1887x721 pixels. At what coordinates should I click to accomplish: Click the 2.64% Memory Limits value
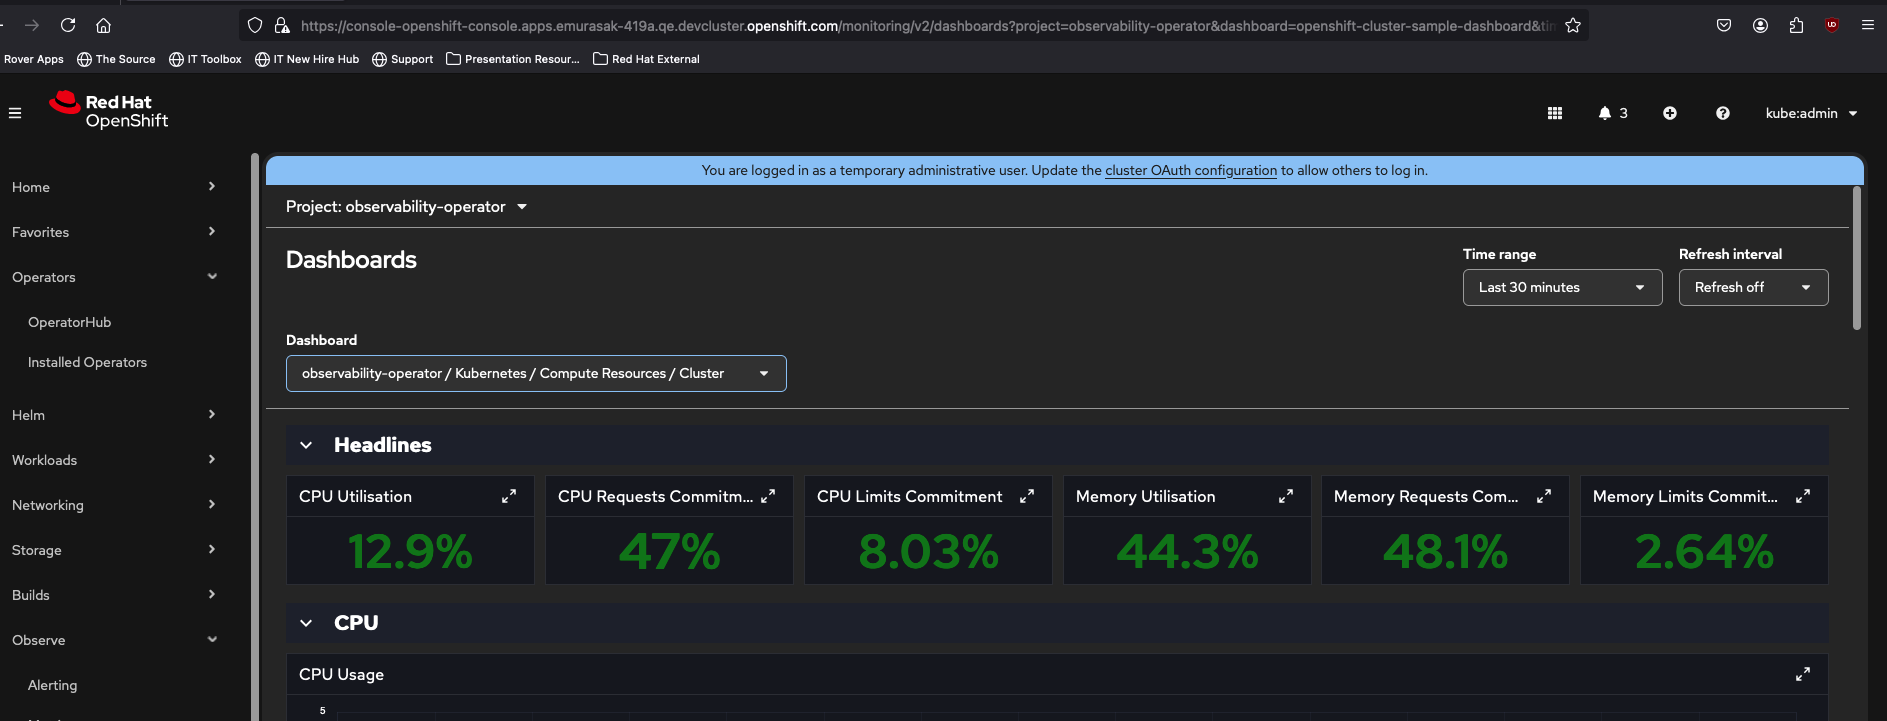click(x=1704, y=551)
